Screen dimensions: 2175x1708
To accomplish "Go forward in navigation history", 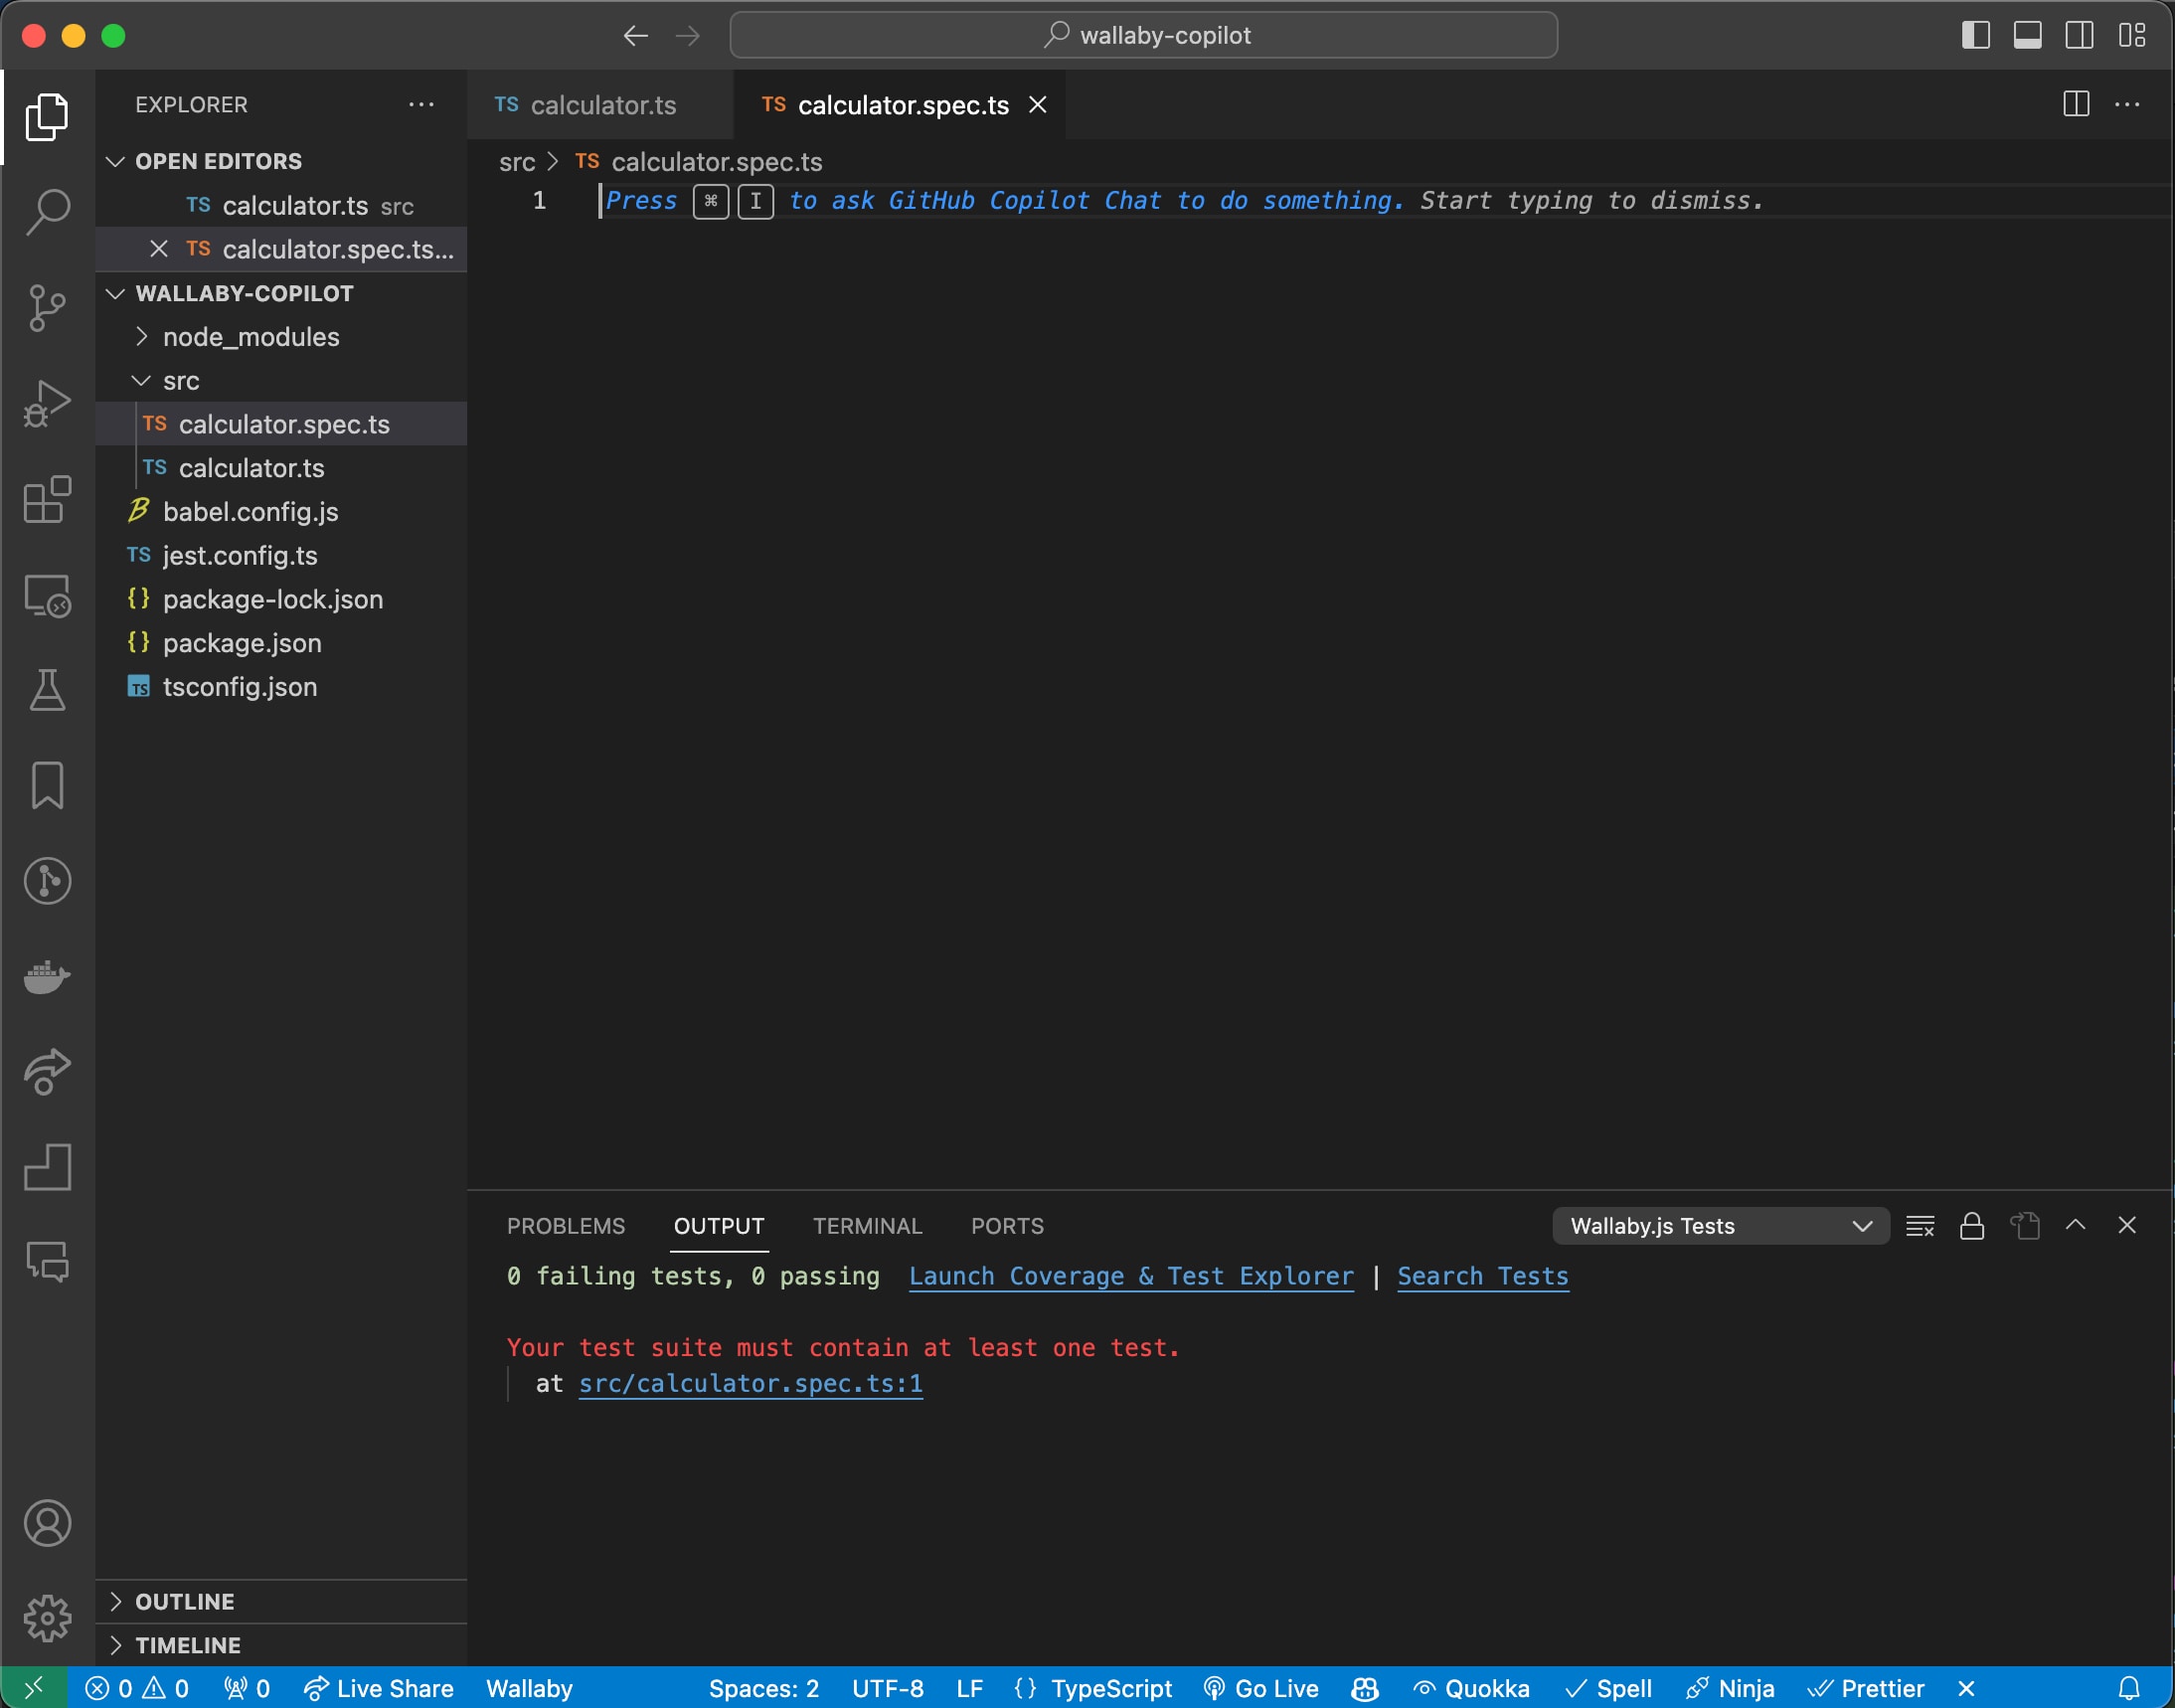I will point(688,36).
